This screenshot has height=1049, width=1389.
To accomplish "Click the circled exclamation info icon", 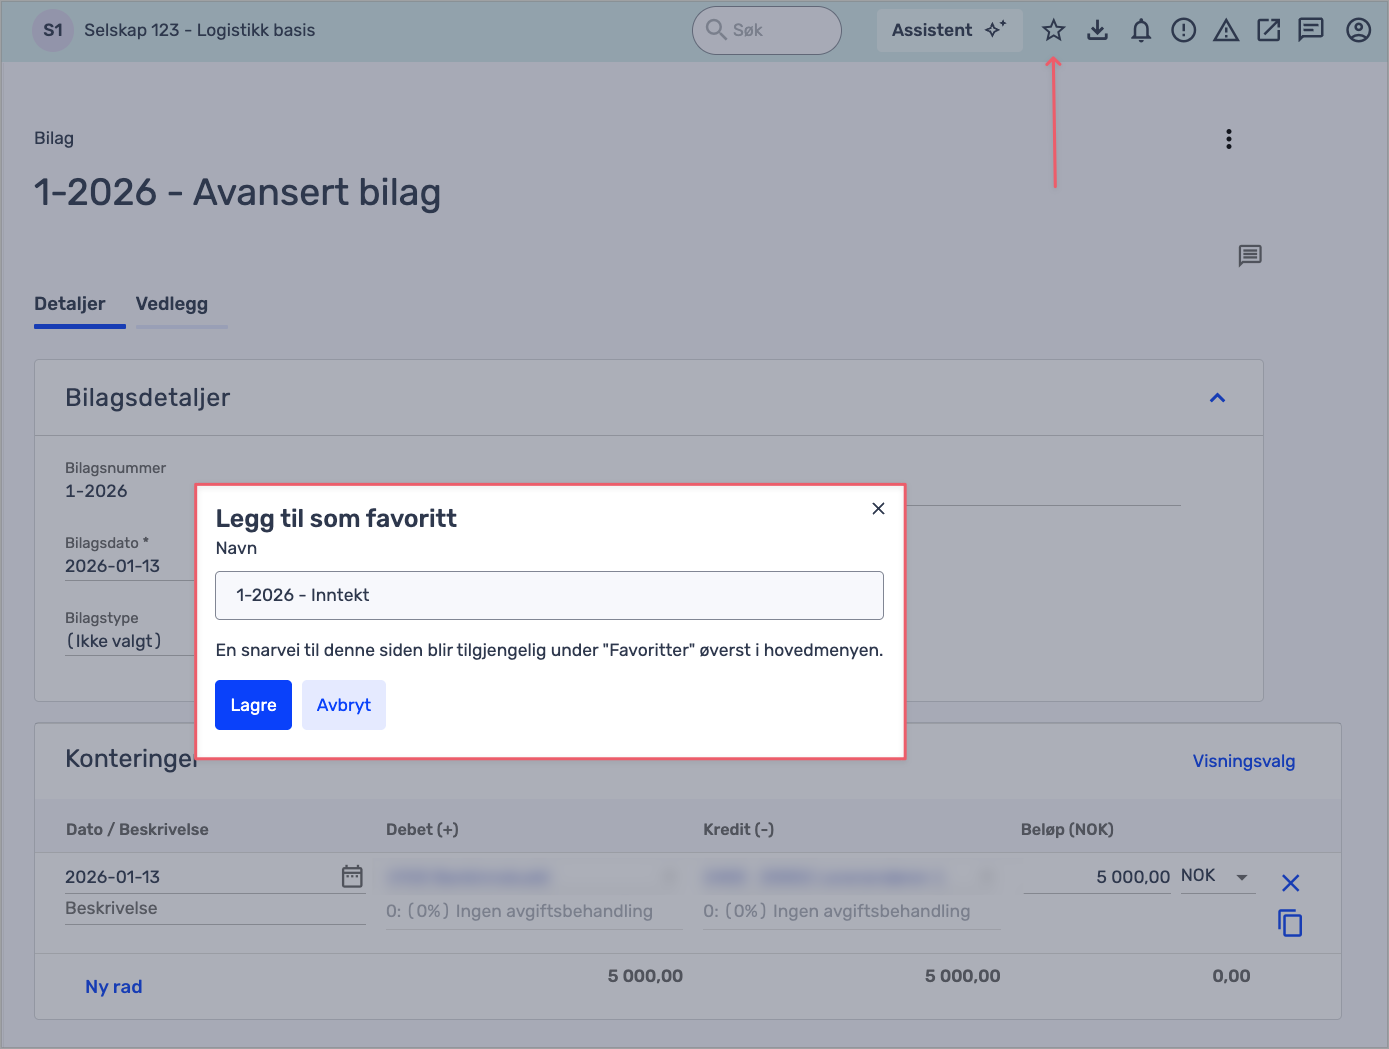I will [1183, 30].
